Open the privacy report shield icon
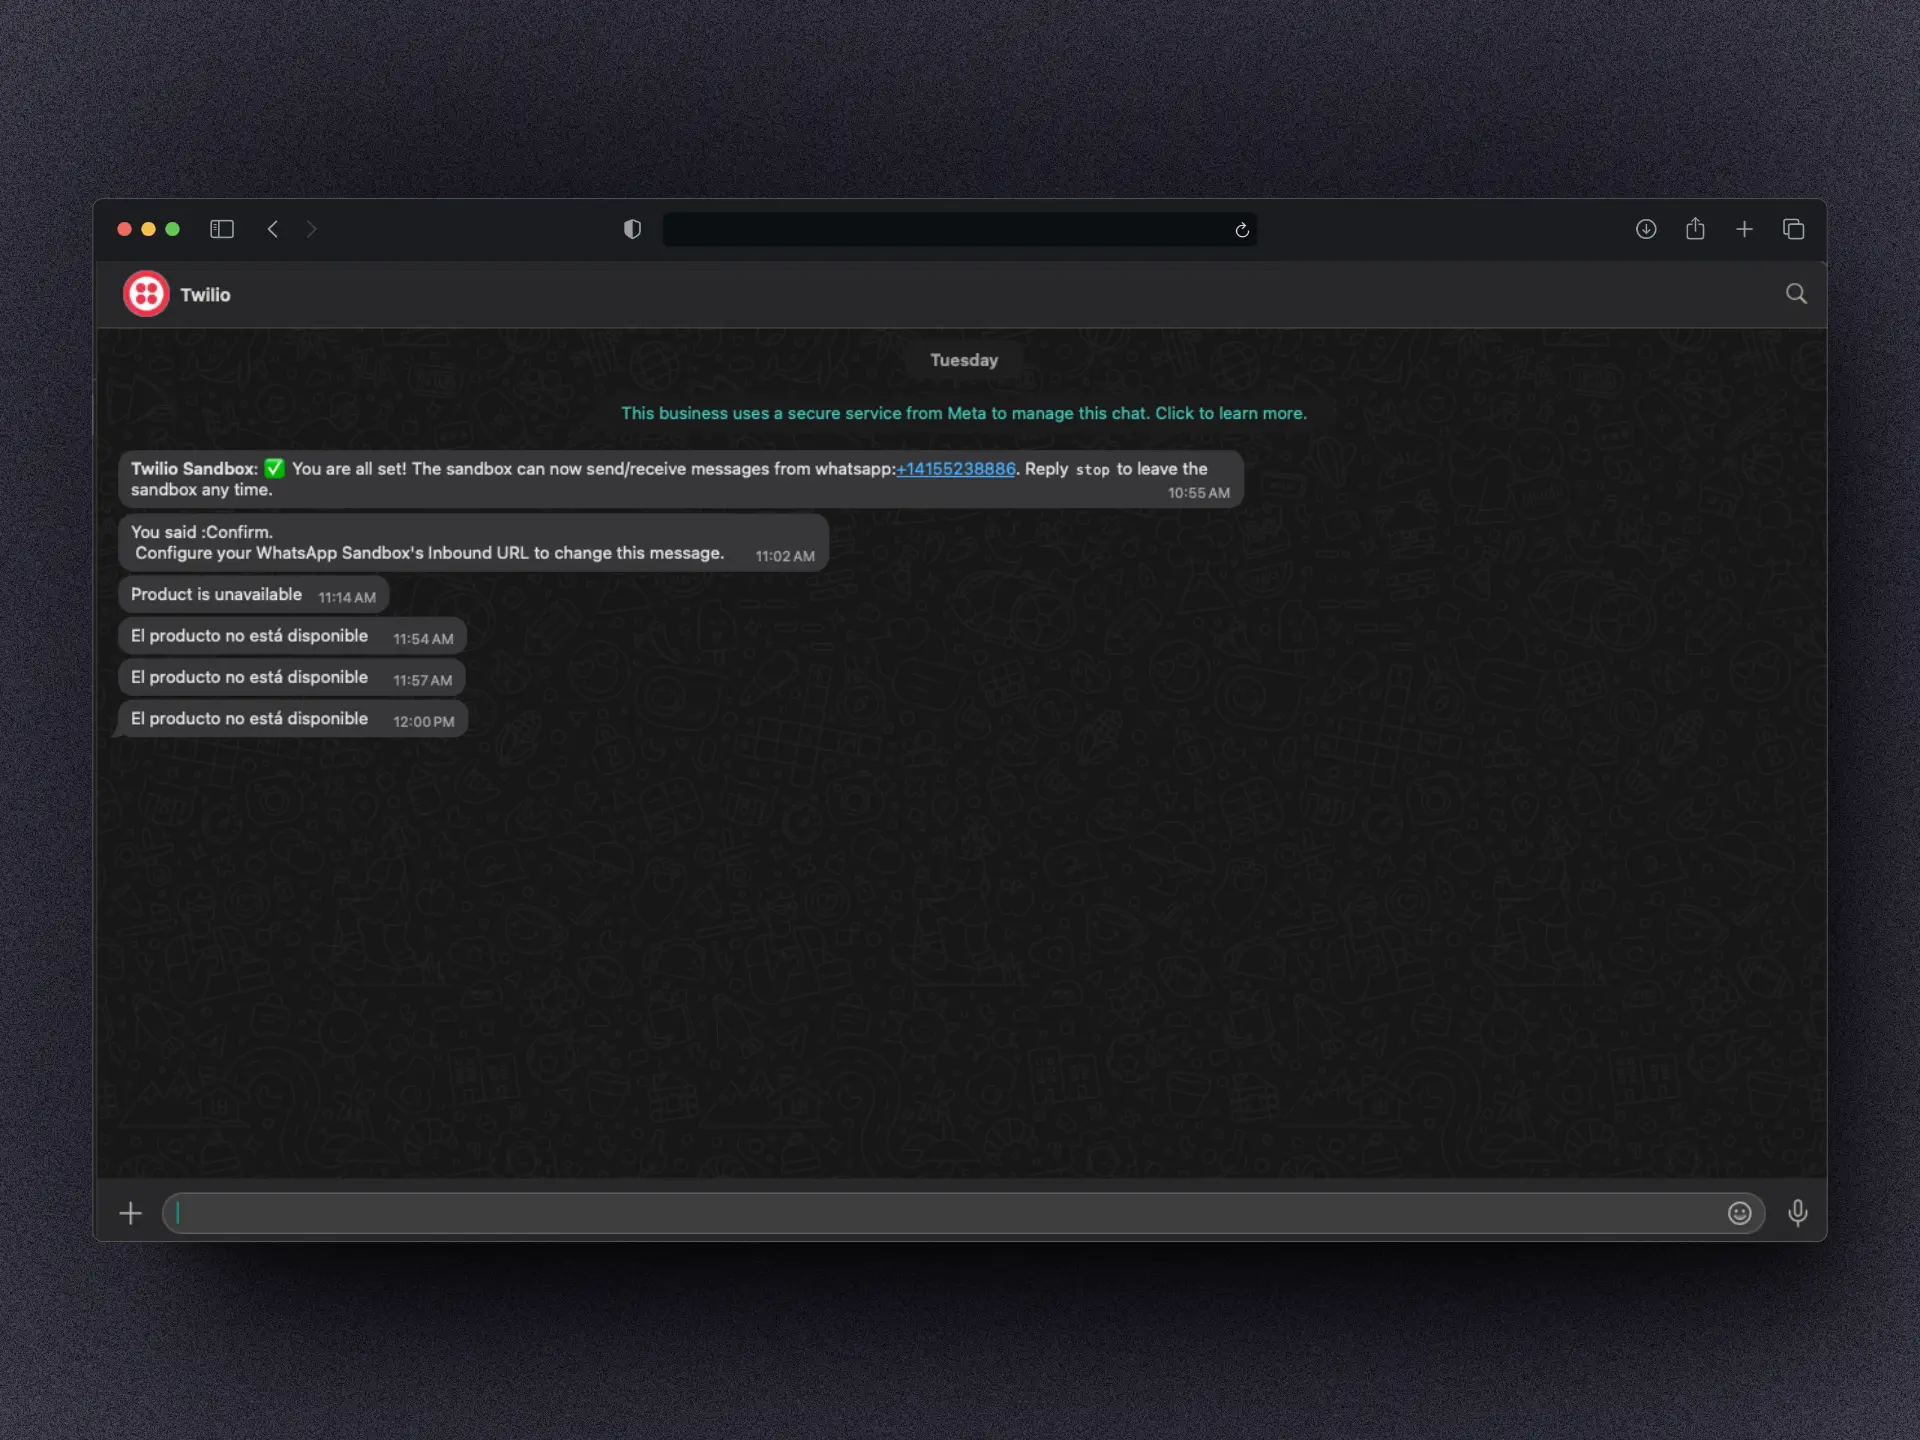The image size is (1920, 1440). tap(632, 229)
